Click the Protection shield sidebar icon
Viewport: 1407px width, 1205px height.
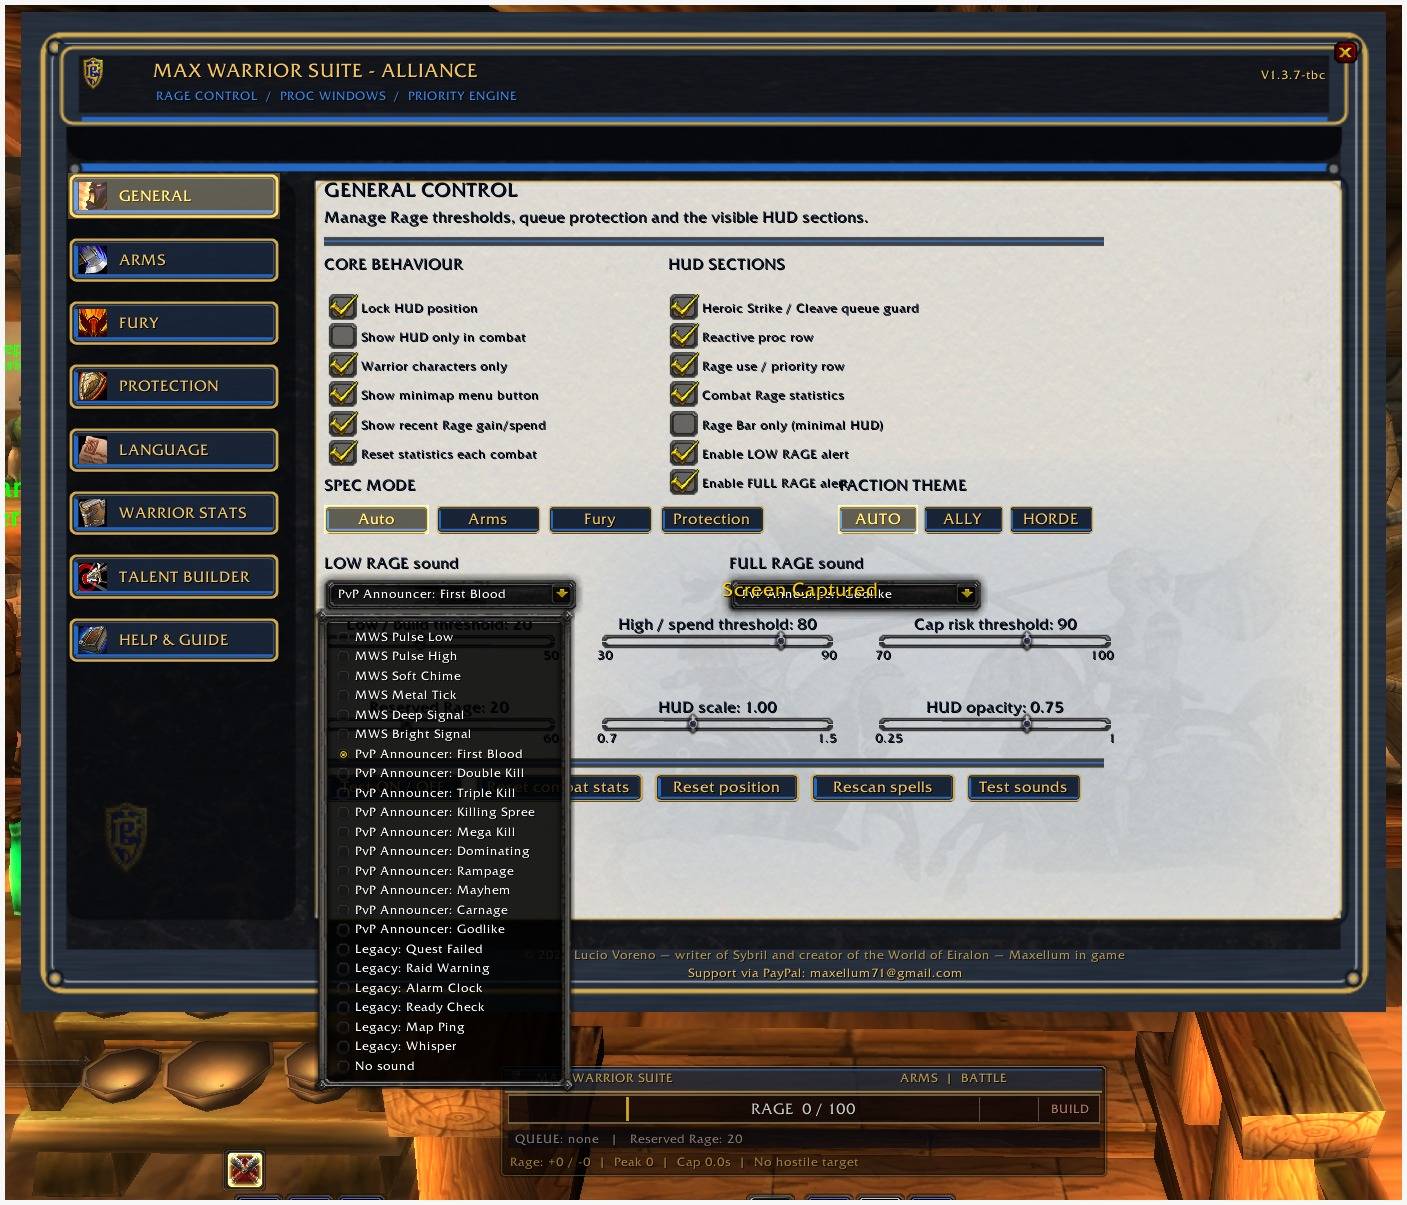[x=93, y=386]
